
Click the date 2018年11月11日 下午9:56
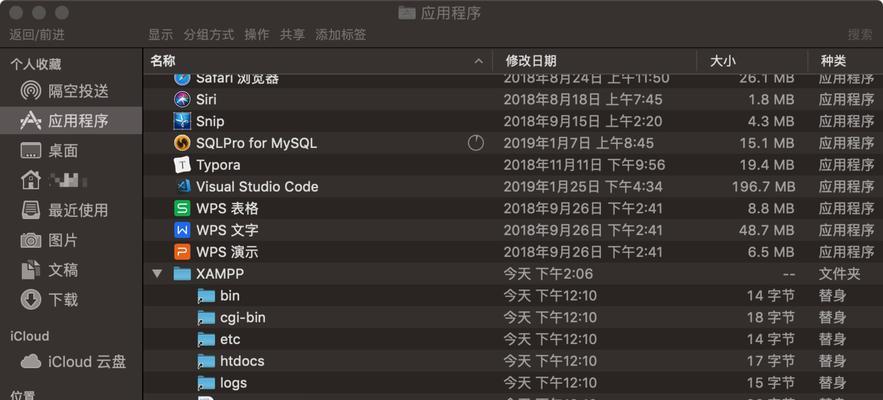point(584,165)
